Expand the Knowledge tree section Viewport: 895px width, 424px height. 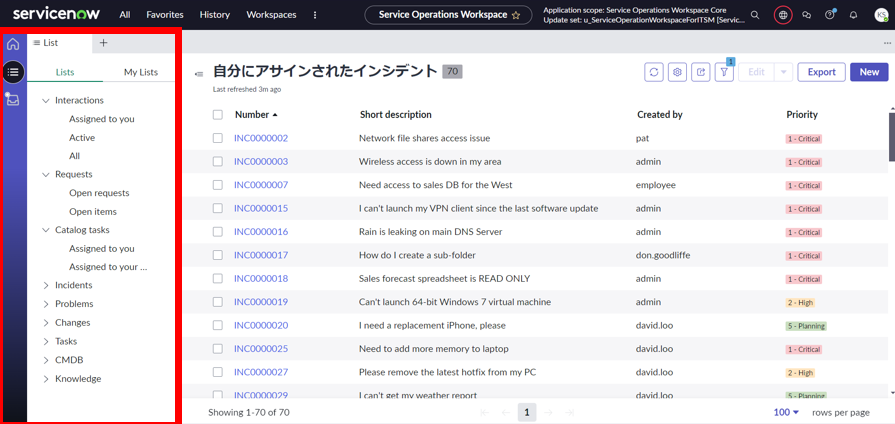pos(46,379)
